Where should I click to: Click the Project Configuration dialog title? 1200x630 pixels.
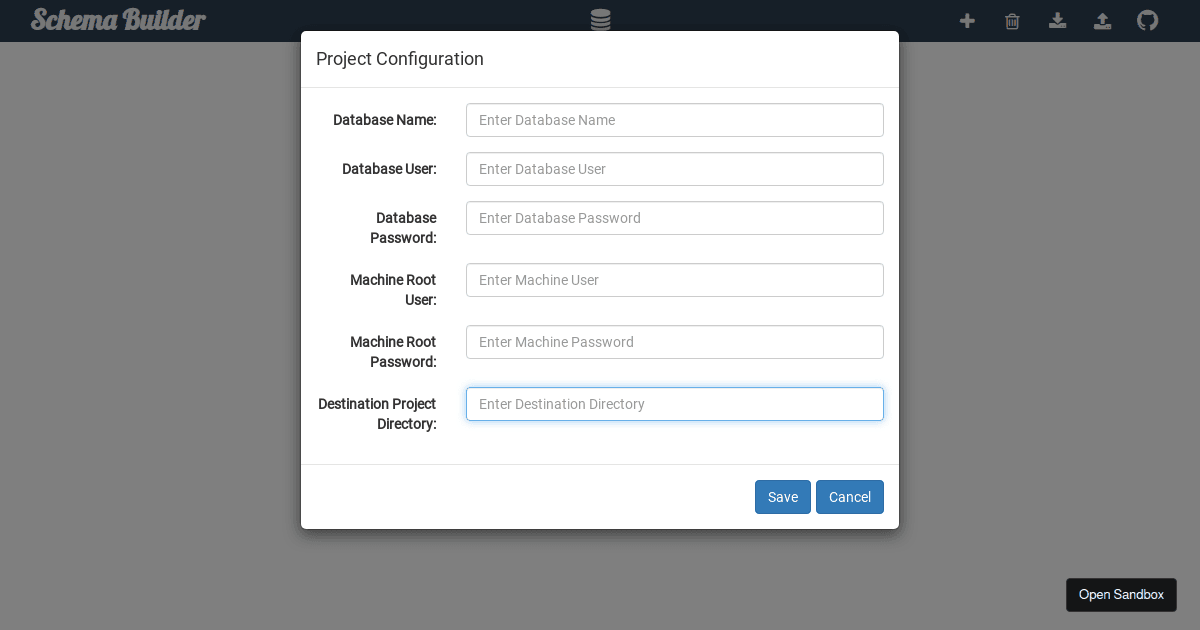click(400, 59)
